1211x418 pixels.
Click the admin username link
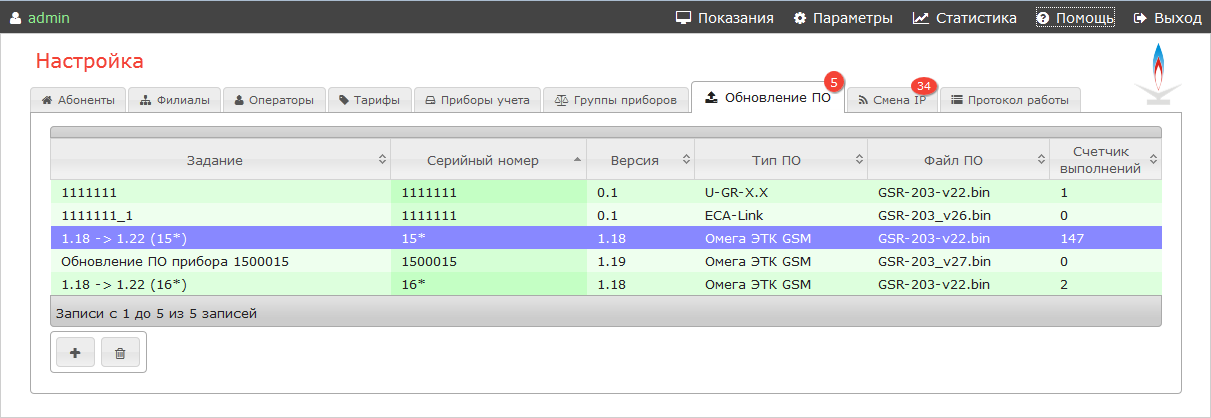coord(49,18)
